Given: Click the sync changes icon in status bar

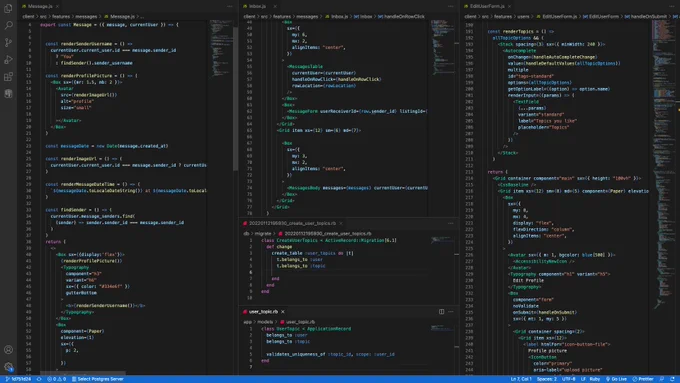Looking at the screenshot, I should click(x=39, y=379).
